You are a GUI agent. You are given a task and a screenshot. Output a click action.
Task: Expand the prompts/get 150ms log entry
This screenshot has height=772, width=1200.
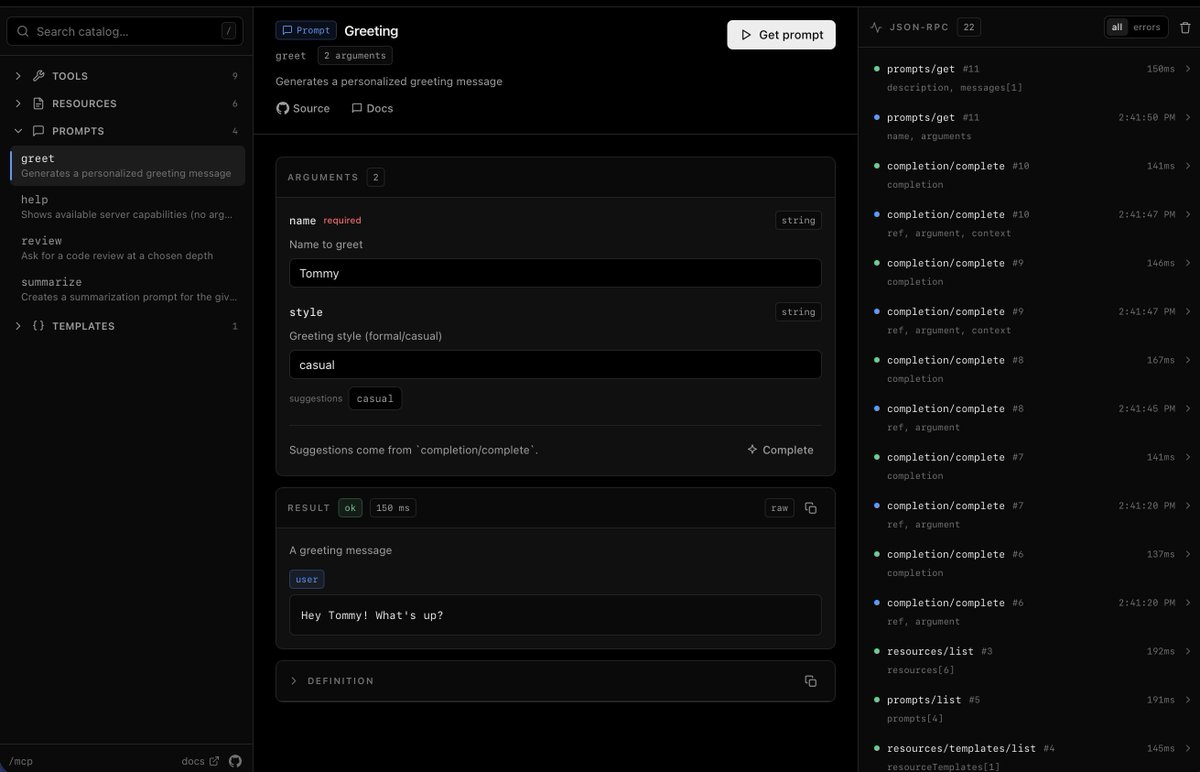[x=1187, y=69]
